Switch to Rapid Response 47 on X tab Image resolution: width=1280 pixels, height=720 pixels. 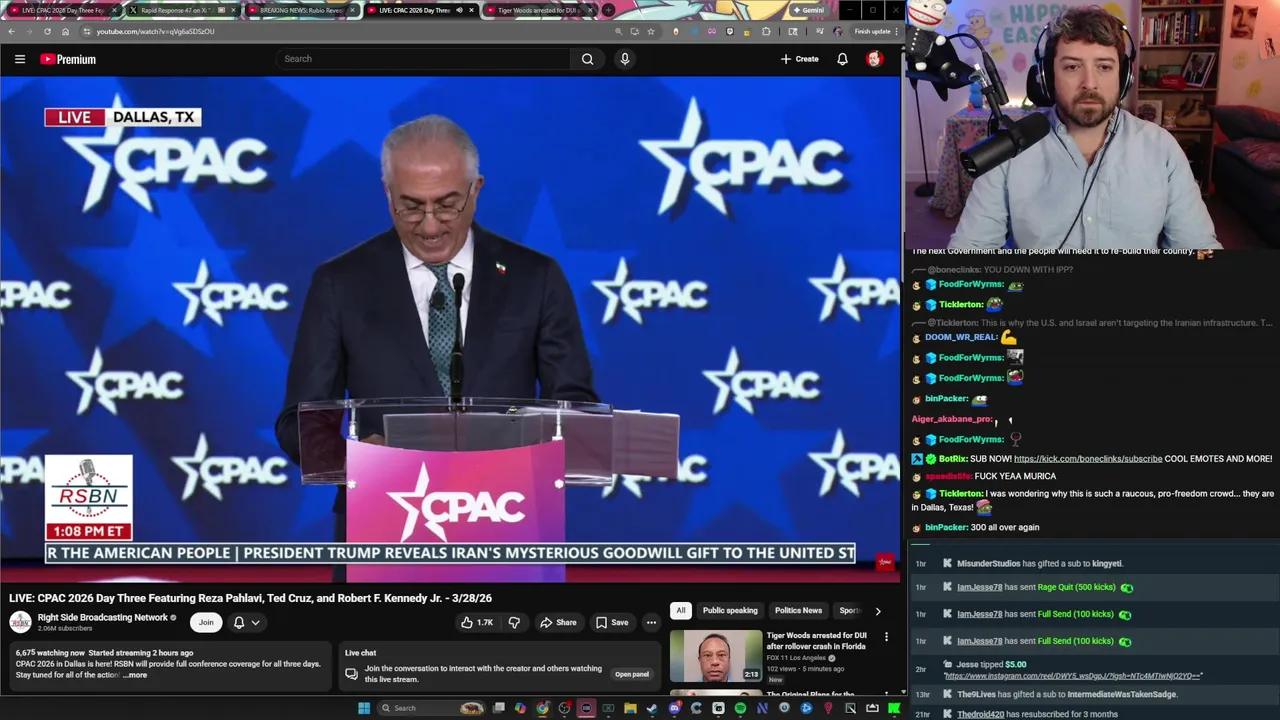182,10
